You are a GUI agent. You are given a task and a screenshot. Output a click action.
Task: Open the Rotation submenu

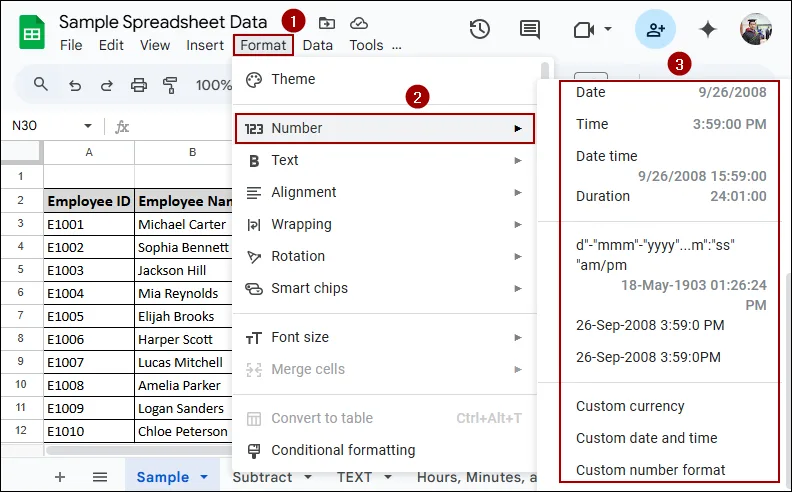click(385, 256)
